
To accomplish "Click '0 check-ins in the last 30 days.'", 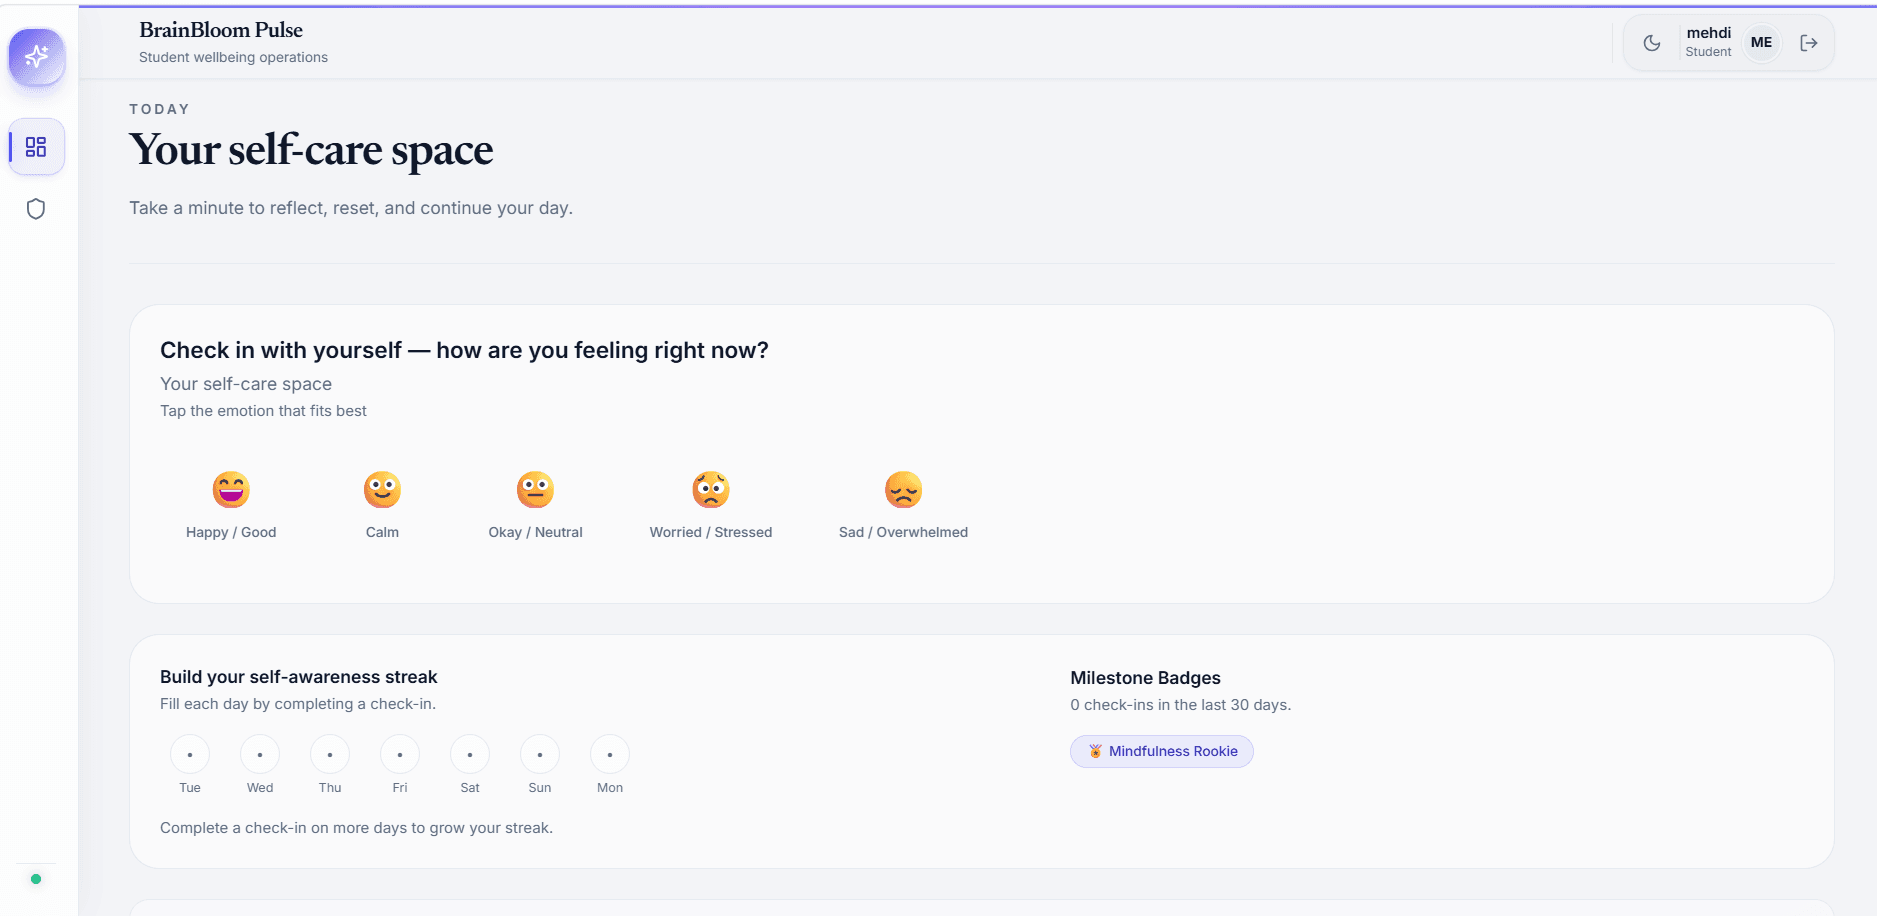I will 1180,705.
